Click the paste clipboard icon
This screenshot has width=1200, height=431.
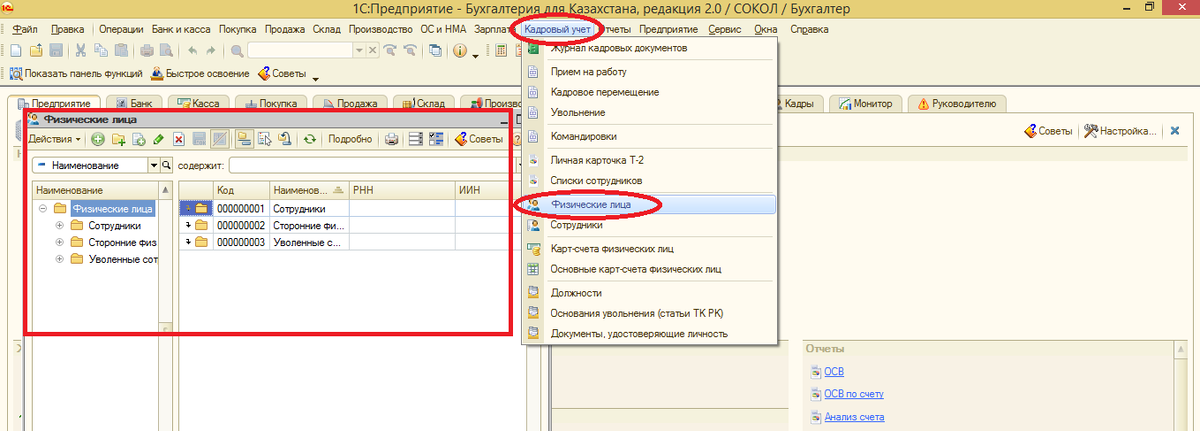click(121, 50)
